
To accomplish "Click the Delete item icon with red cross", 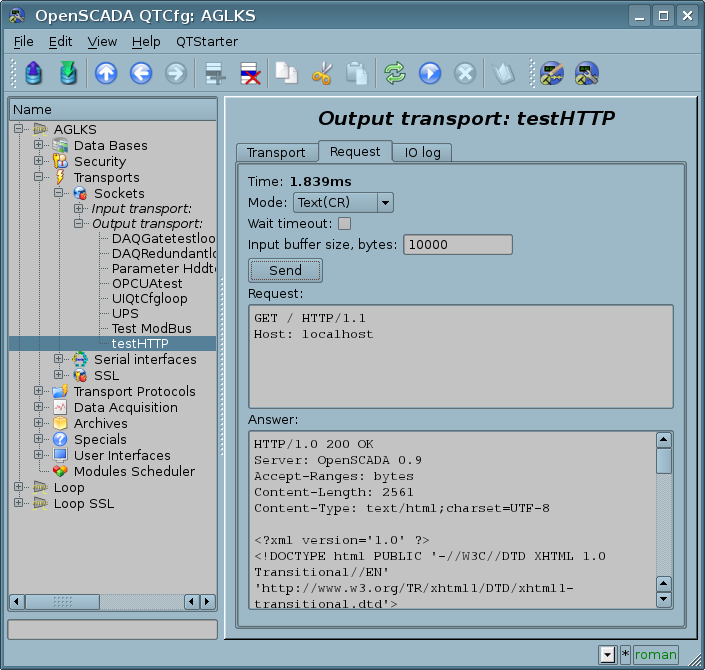I will coord(249,73).
